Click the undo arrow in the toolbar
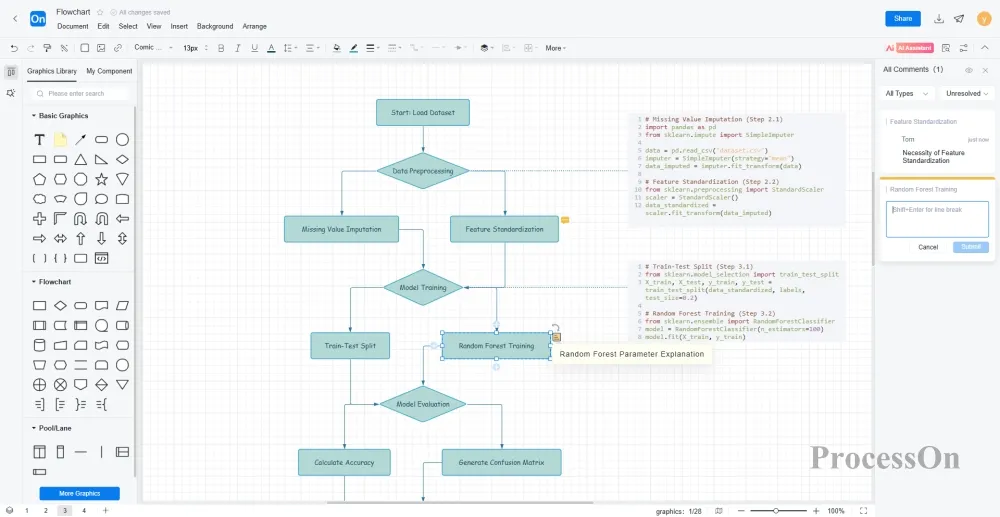Viewport: 1000px width, 517px height. point(14,47)
